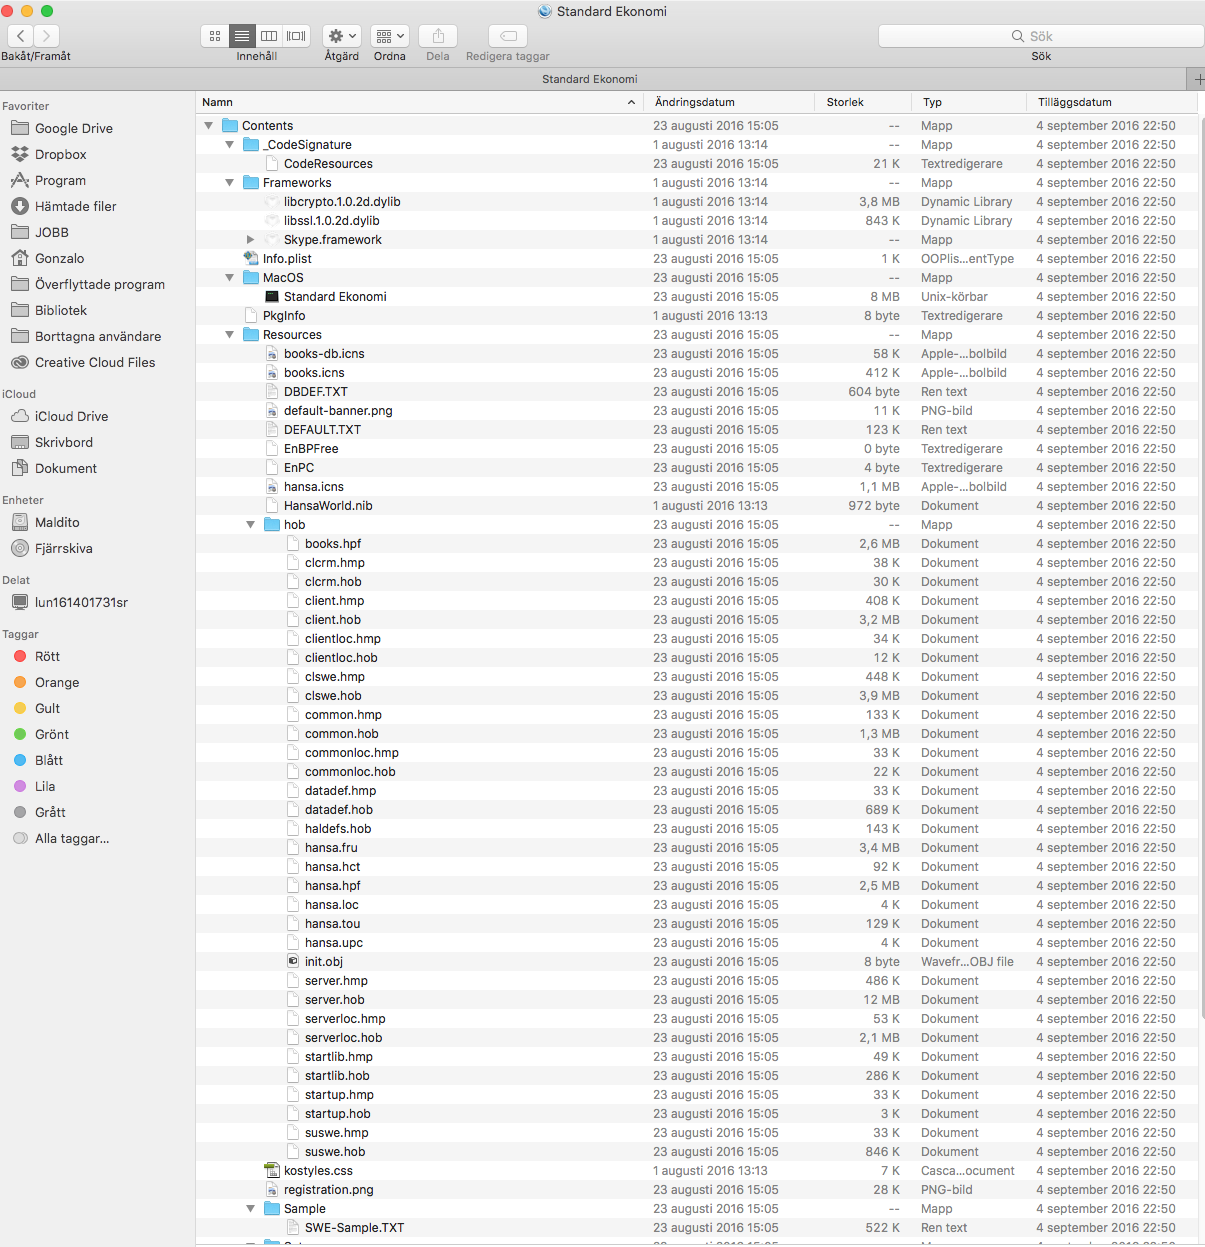Click the Redigera taggar button

508,36
